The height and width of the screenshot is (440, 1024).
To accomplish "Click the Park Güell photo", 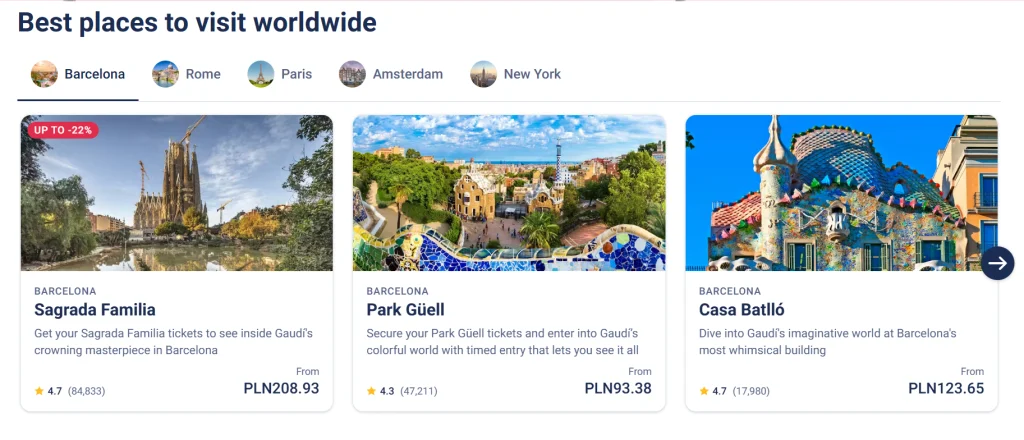I will tap(509, 193).
